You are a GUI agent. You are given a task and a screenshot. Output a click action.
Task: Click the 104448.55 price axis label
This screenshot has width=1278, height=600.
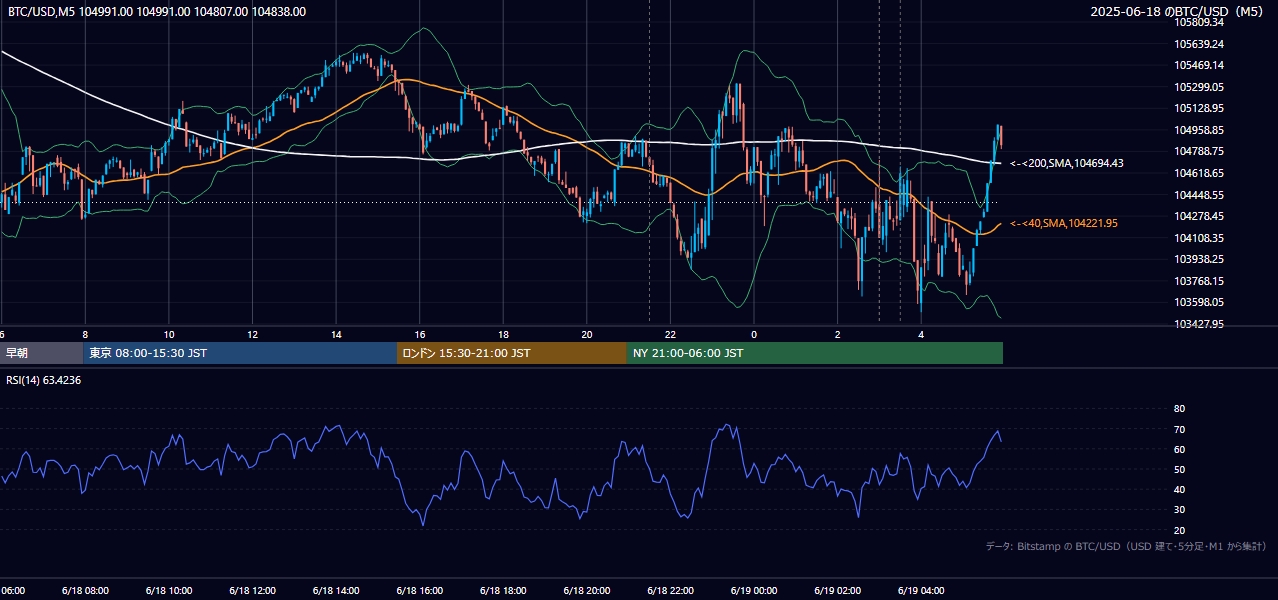[x=1200, y=195]
